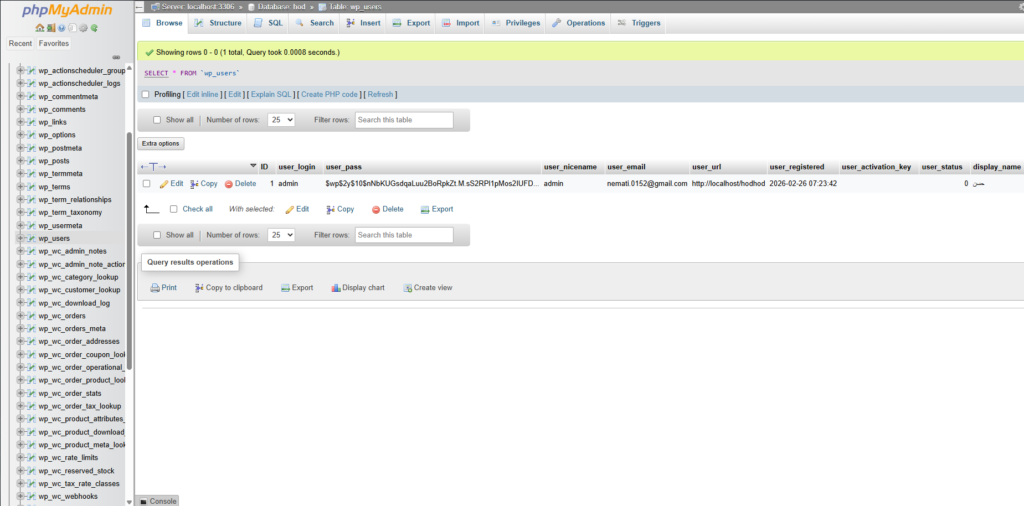Click the navigation link chain icon
This screenshot has width=1024, height=506.
click(116, 57)
